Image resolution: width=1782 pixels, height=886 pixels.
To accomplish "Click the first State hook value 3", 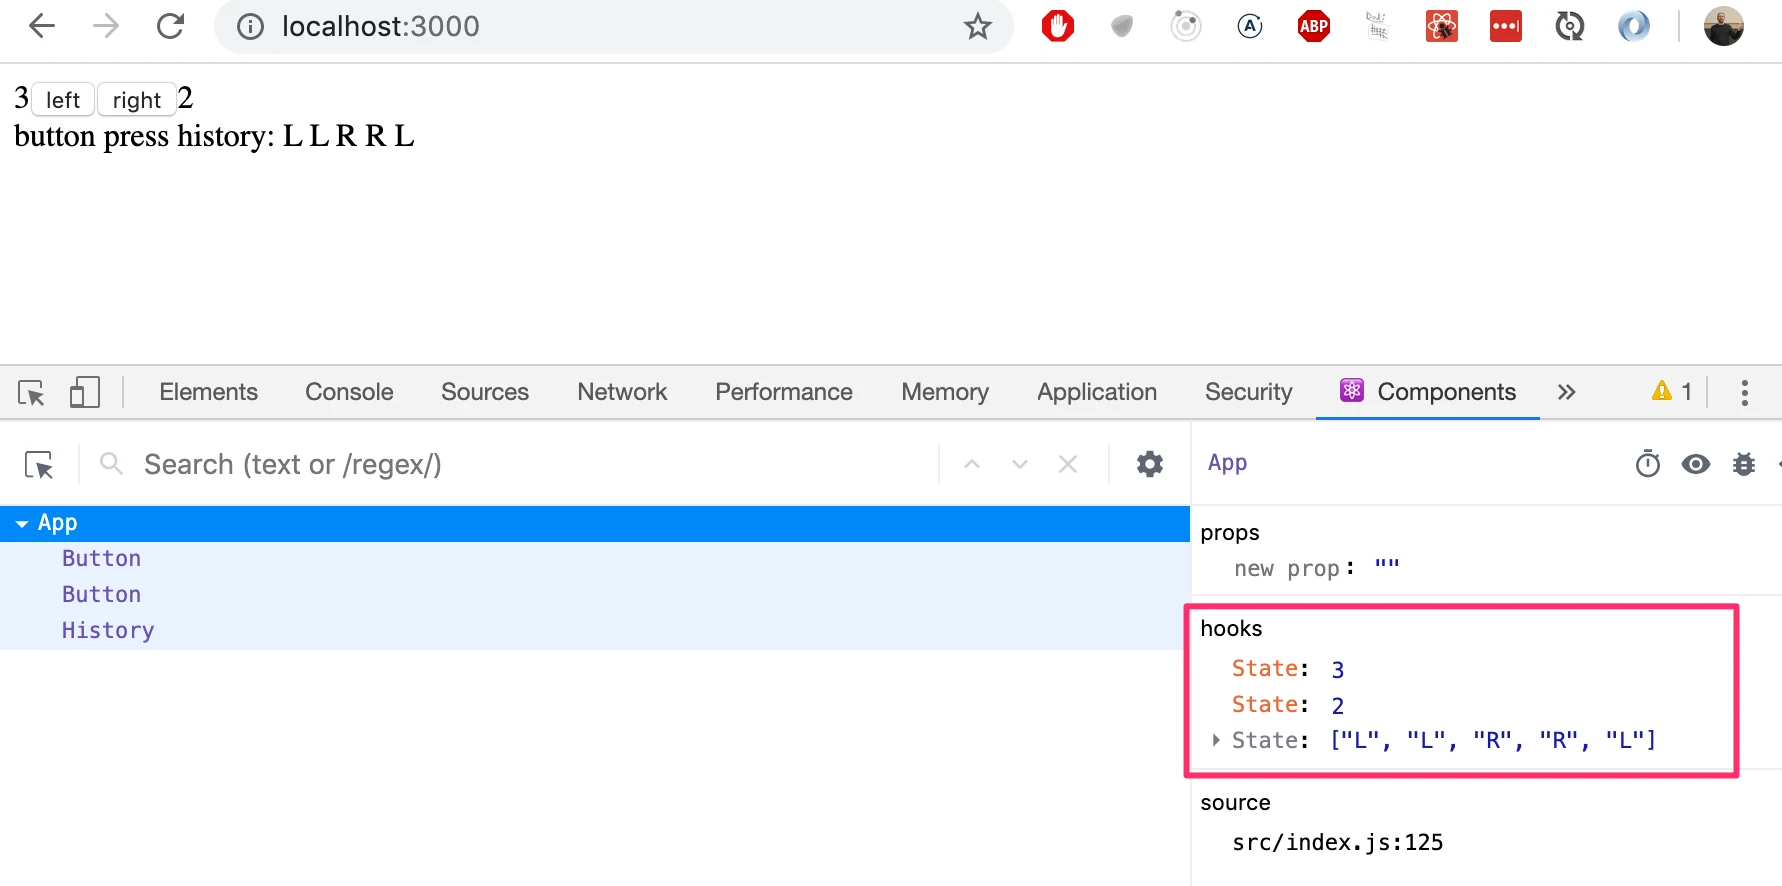I will point(1338,669).
